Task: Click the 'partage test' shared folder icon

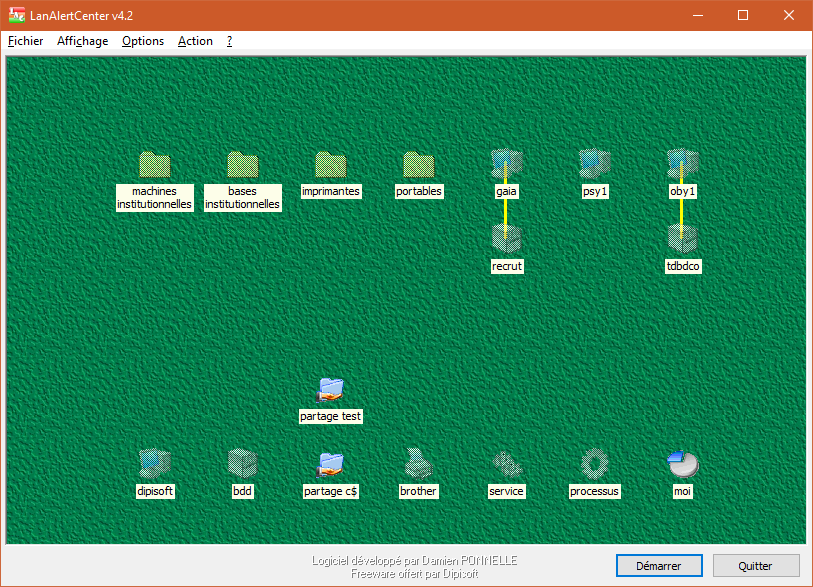Action: (x=330, y=390)
